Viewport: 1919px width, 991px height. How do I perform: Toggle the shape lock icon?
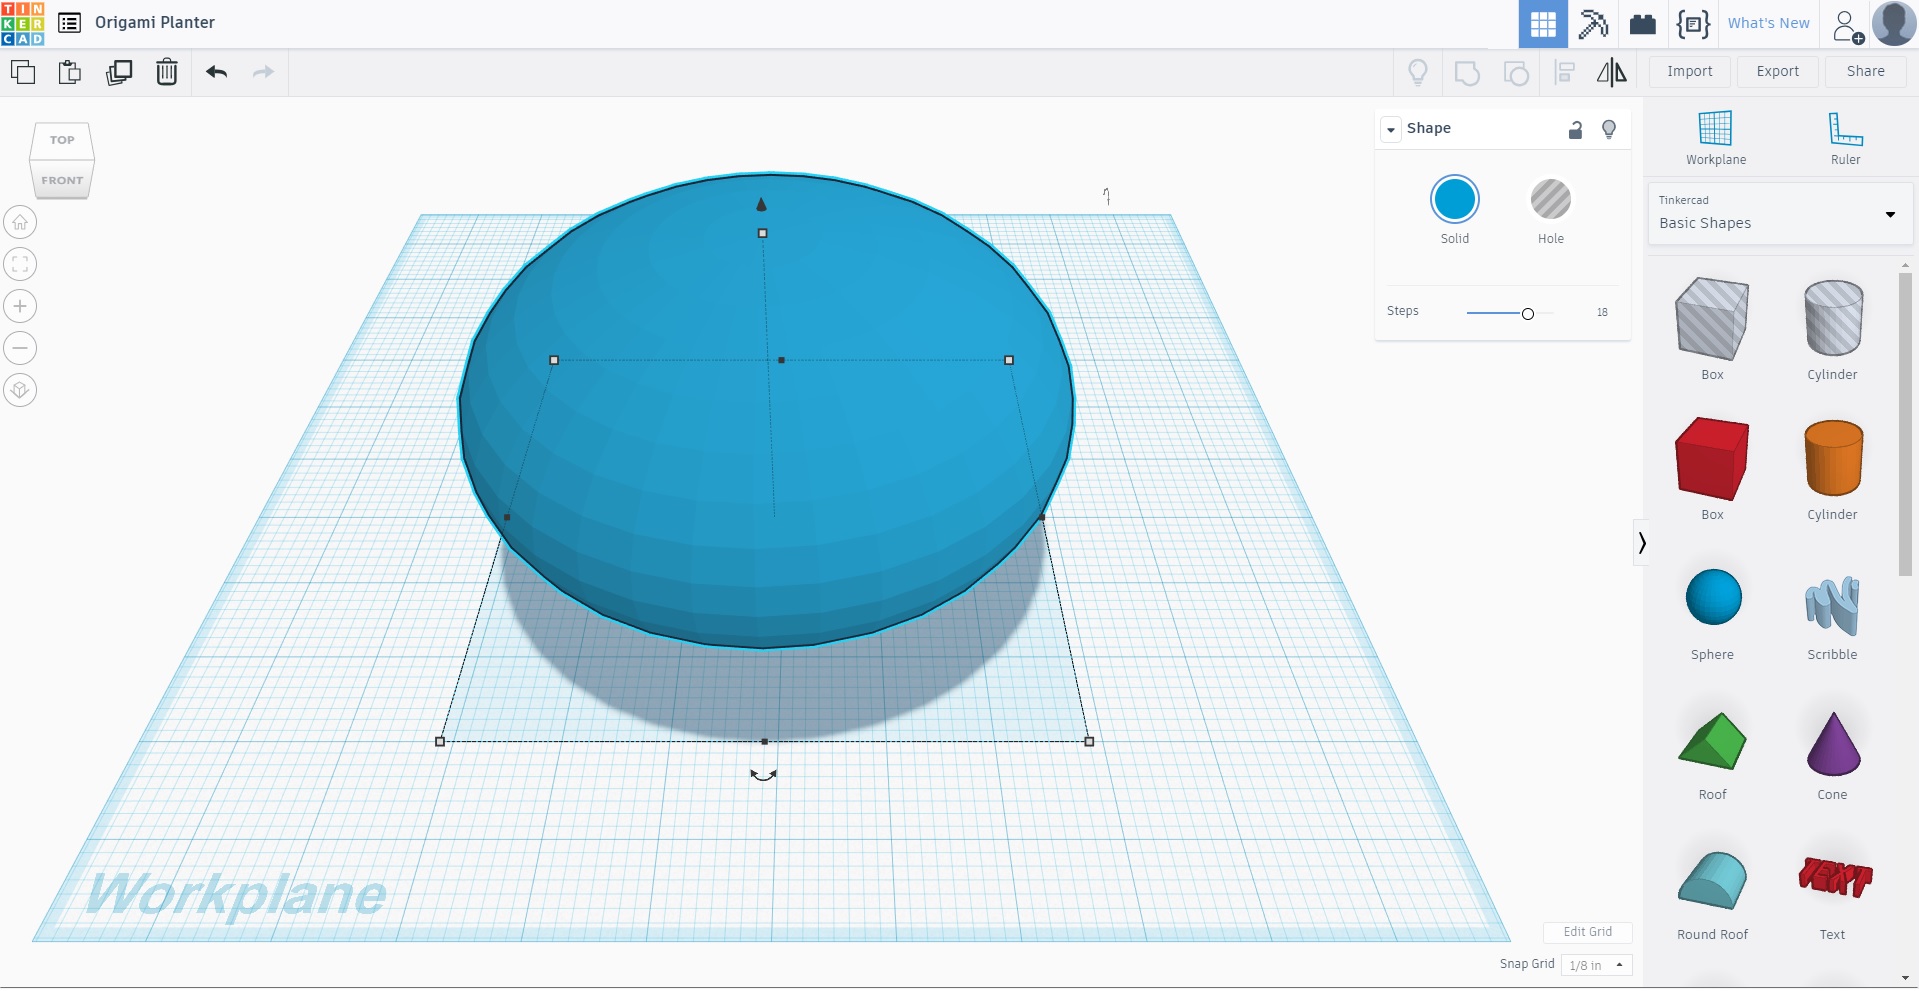pyautogui.click(x=1575, y=129)
